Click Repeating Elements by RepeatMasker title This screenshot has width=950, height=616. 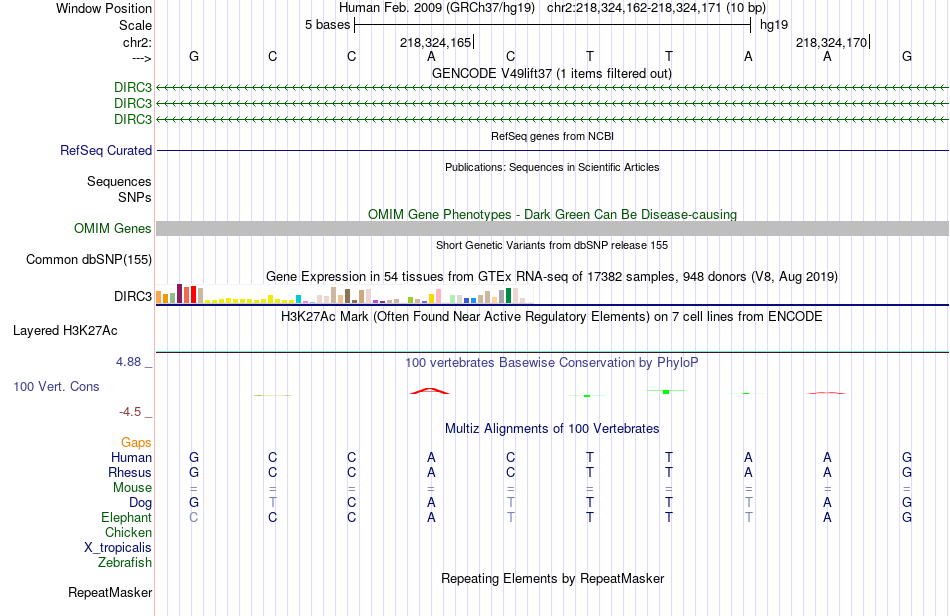click(552, 578)
